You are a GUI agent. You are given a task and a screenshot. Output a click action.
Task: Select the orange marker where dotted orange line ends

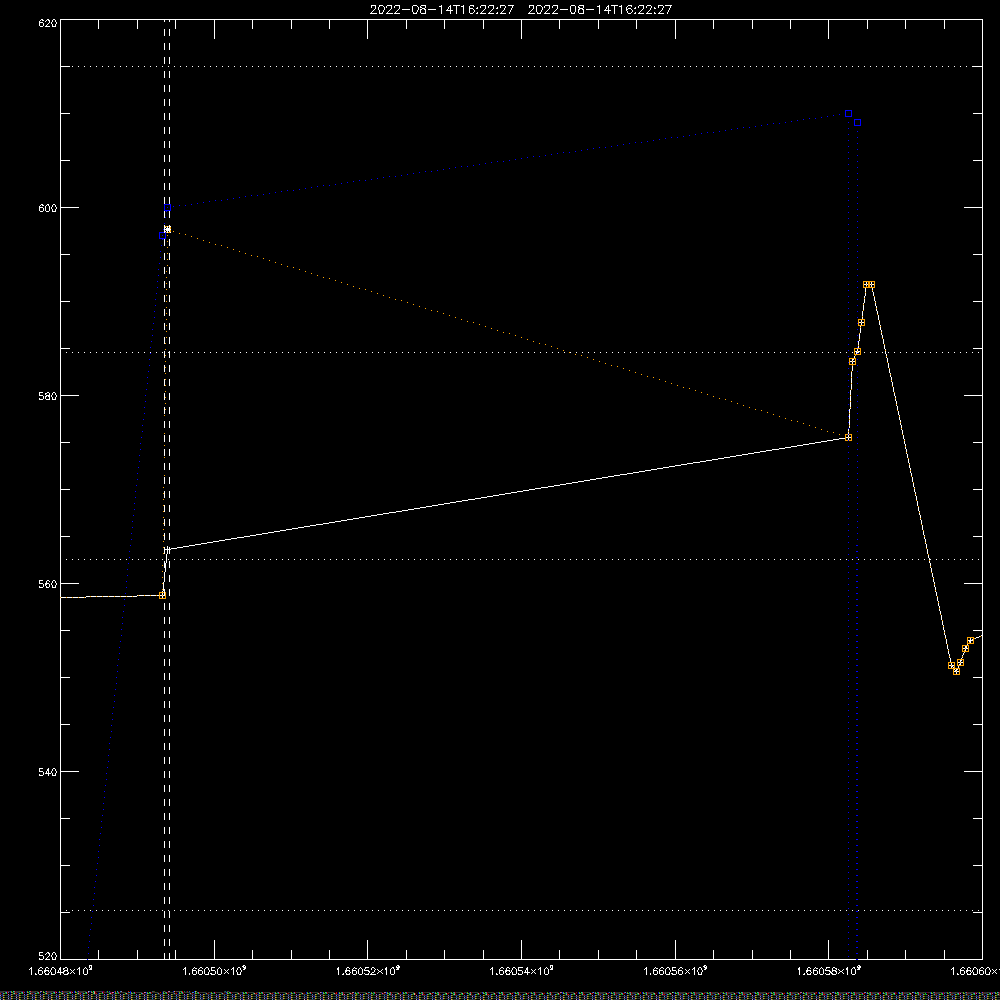848,438
